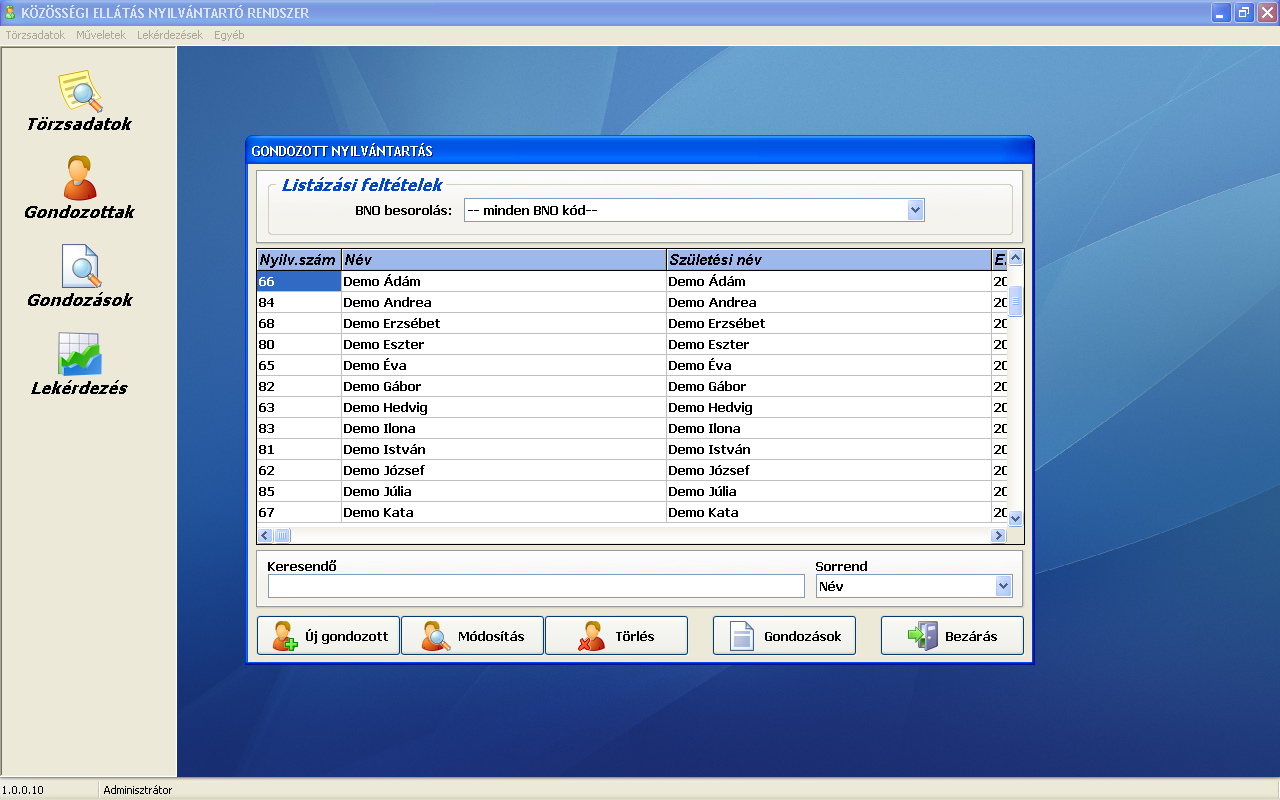Open the Lekérdezés chart icon
The width and height of the screenshot is (1280, 800).
point(80,355)
